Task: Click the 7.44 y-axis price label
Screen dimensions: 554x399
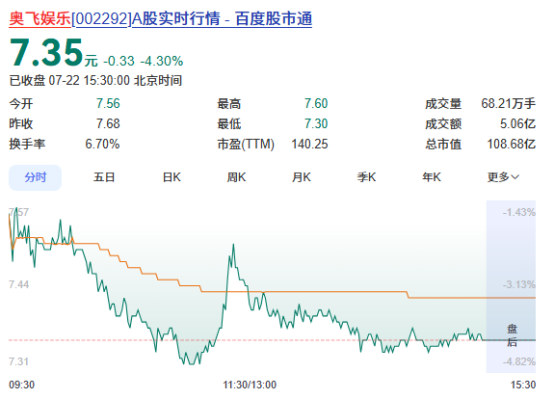Action: 19,284
